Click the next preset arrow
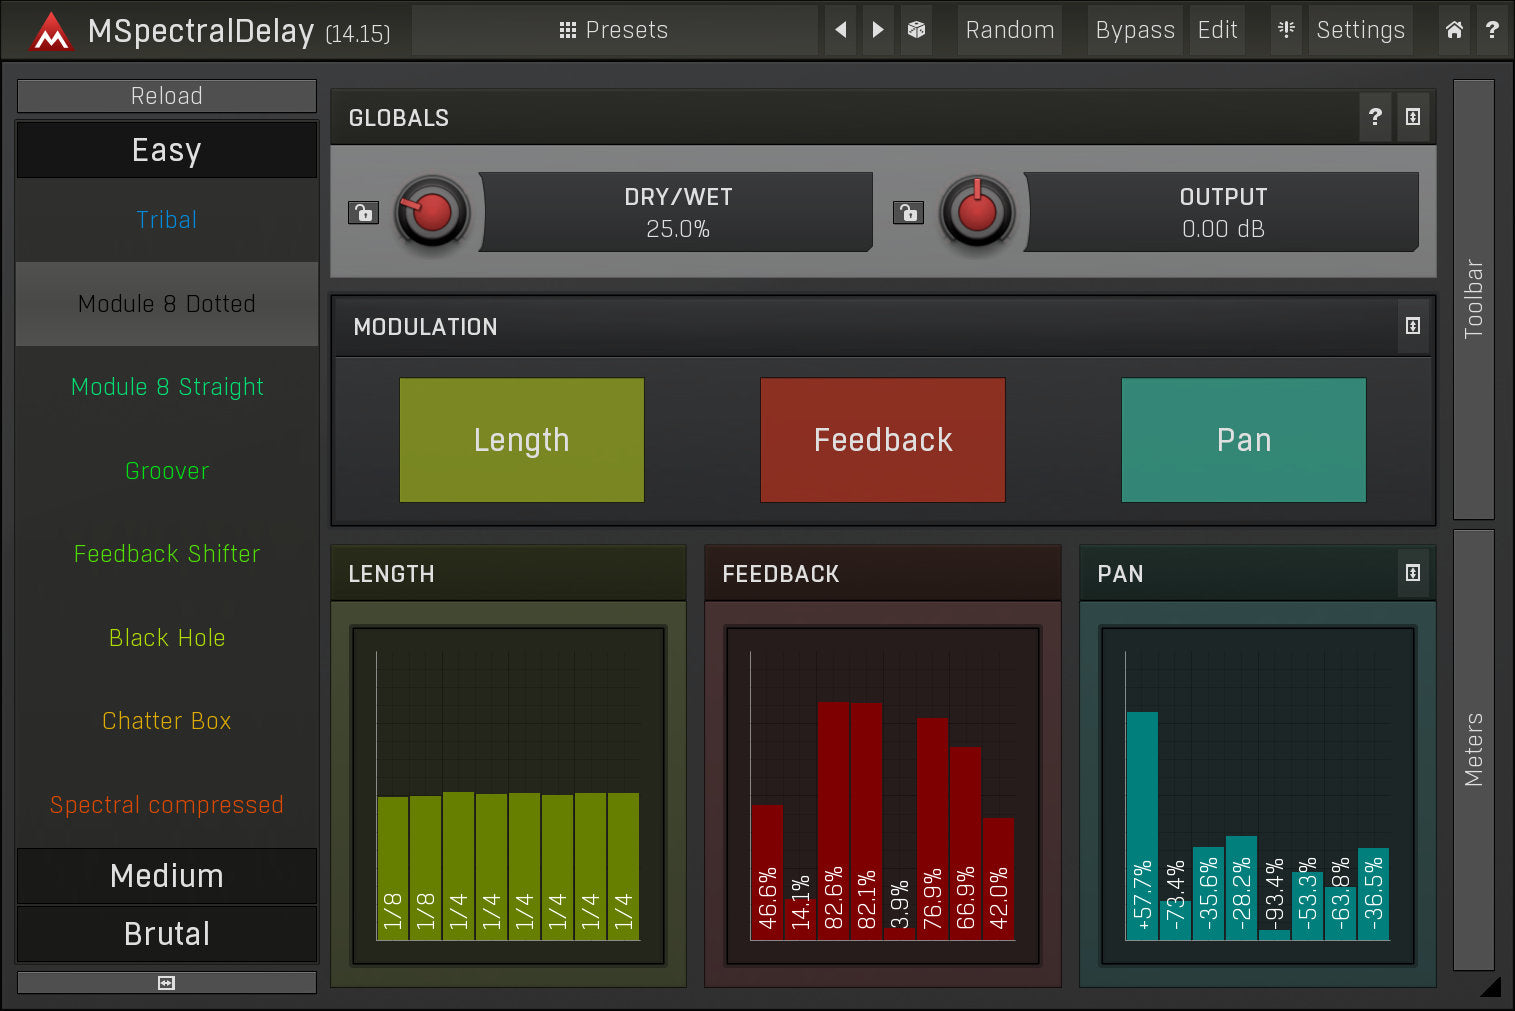This screenshot has width=1515, height=1011. tap(877, 30)
